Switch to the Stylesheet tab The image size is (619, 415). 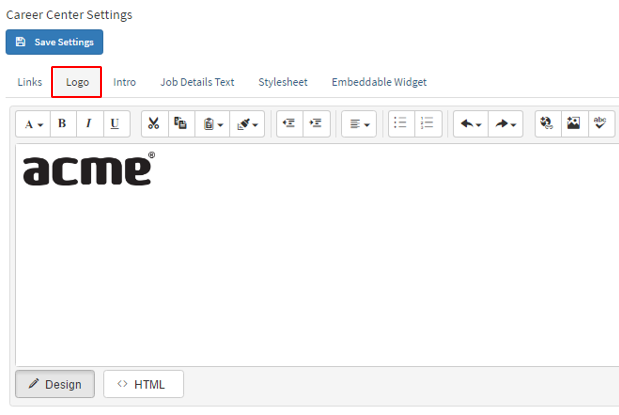point(283,82)
